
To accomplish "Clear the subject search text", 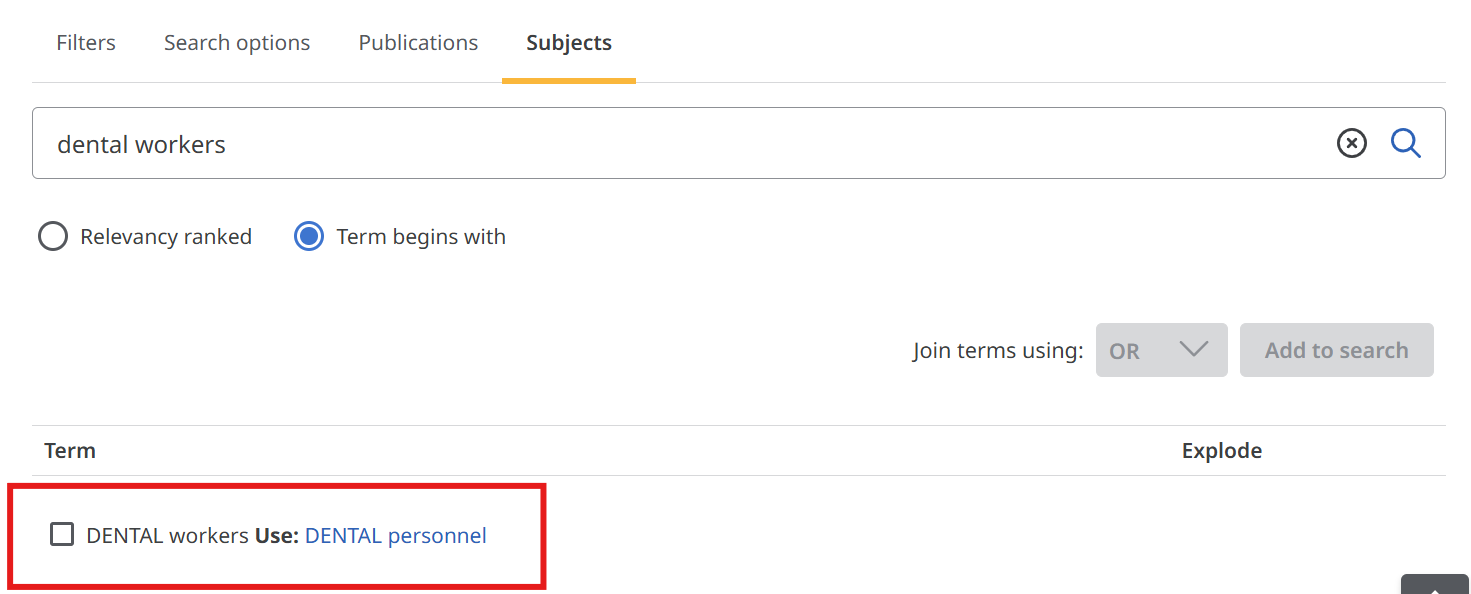I will point(1351,144).
